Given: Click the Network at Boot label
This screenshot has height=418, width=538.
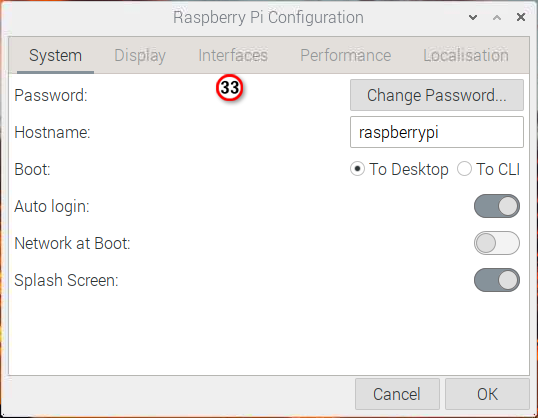Looking at the screenshot, I should (x=72, y=243).
